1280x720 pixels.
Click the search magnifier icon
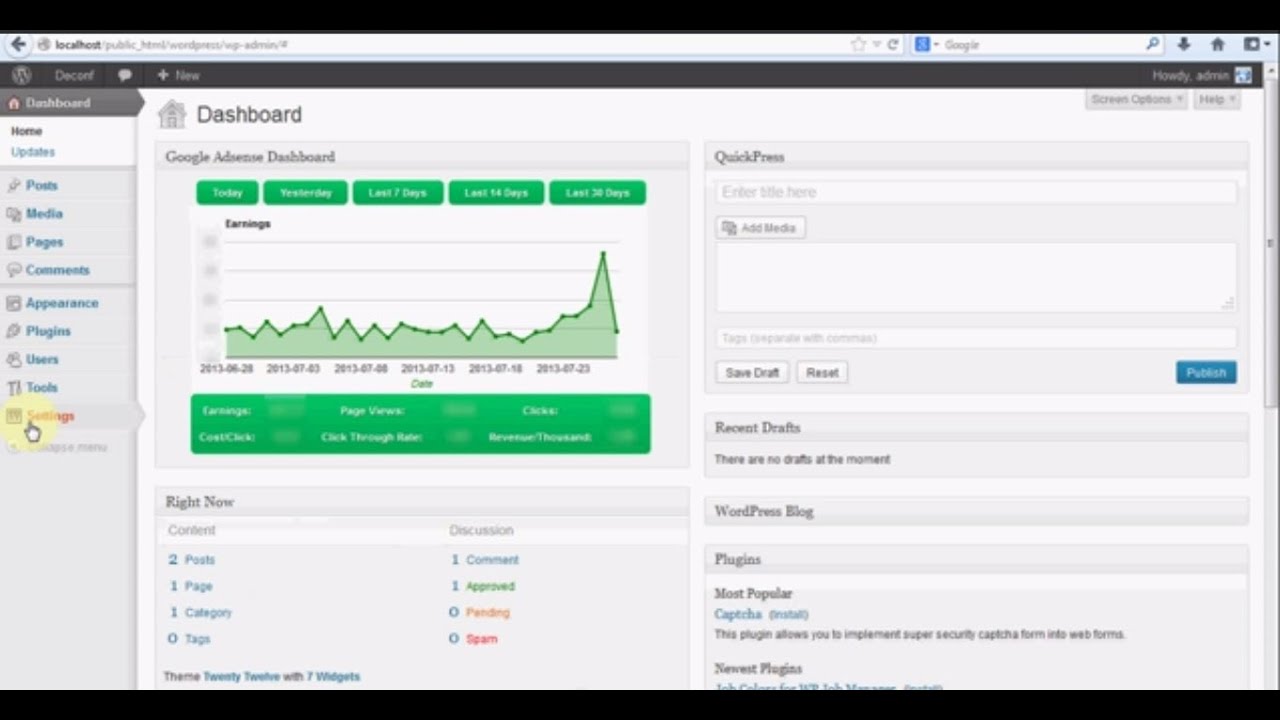[1153, 44]
